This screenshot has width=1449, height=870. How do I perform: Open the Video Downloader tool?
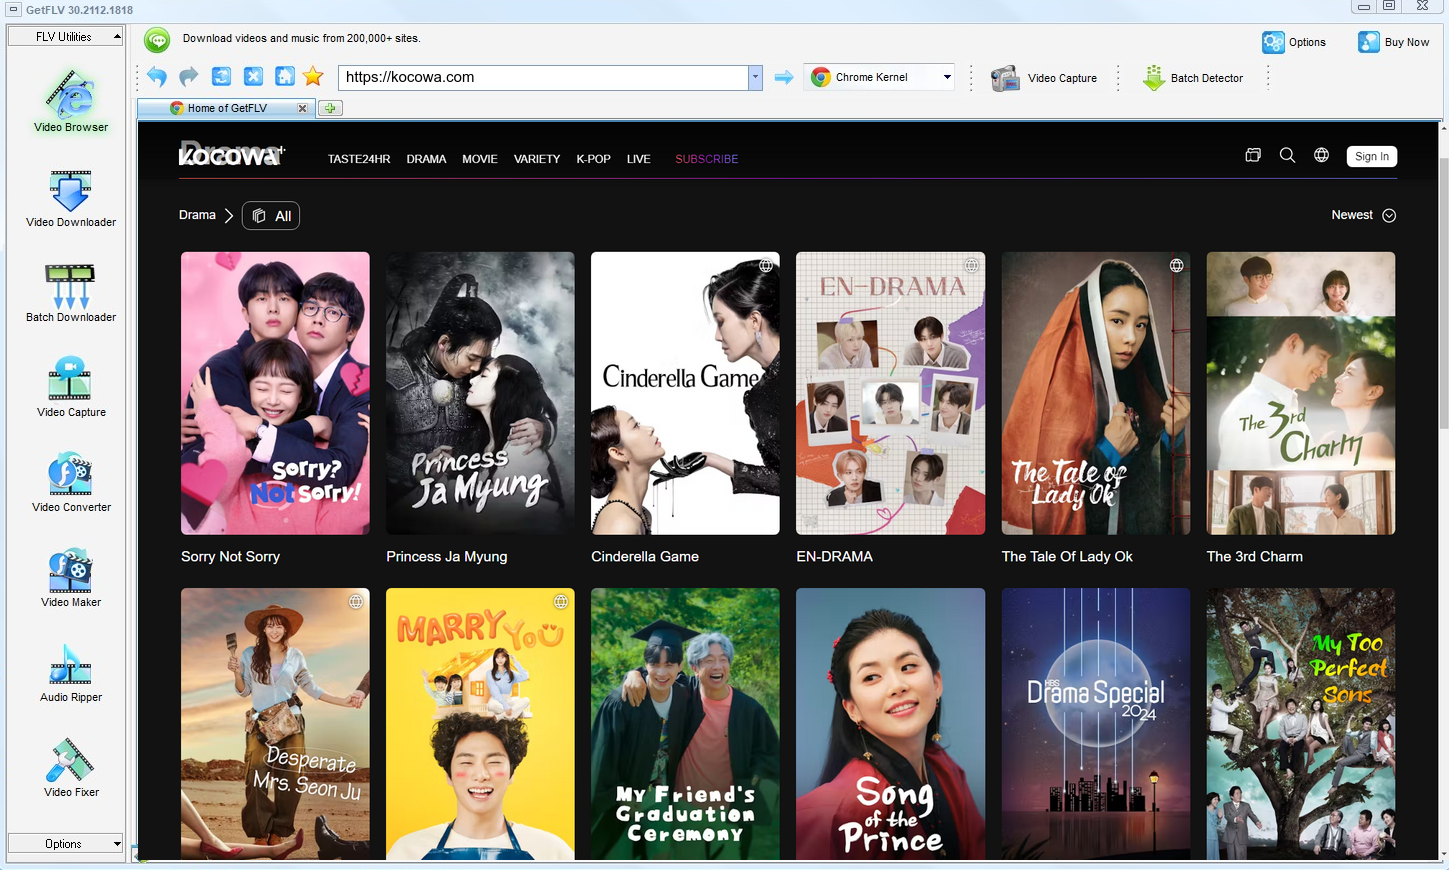pos(70,198)
